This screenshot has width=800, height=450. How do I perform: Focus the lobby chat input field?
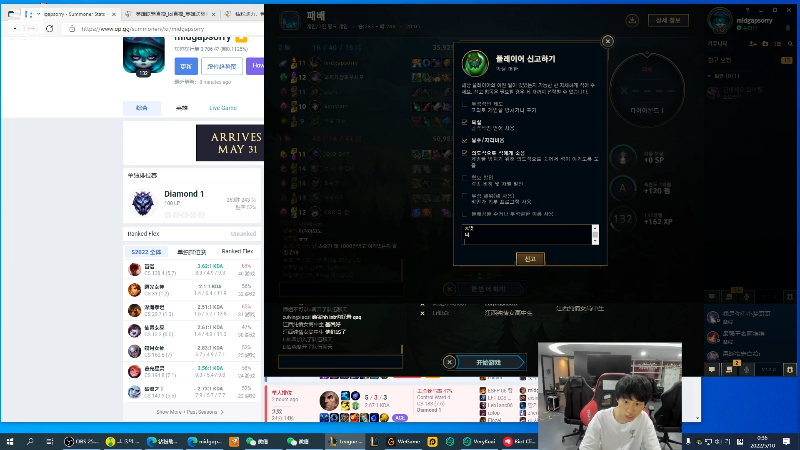pos(340,362)
